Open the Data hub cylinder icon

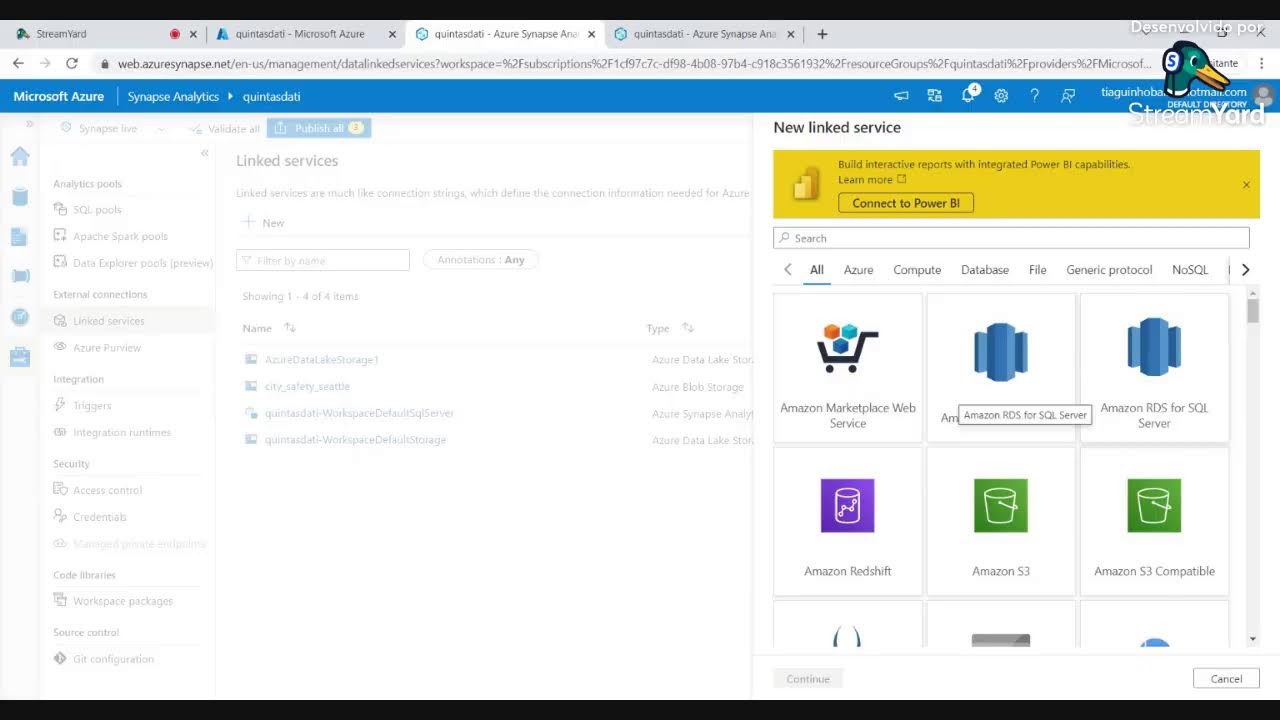pyautogui.click(x=20, y=196)
